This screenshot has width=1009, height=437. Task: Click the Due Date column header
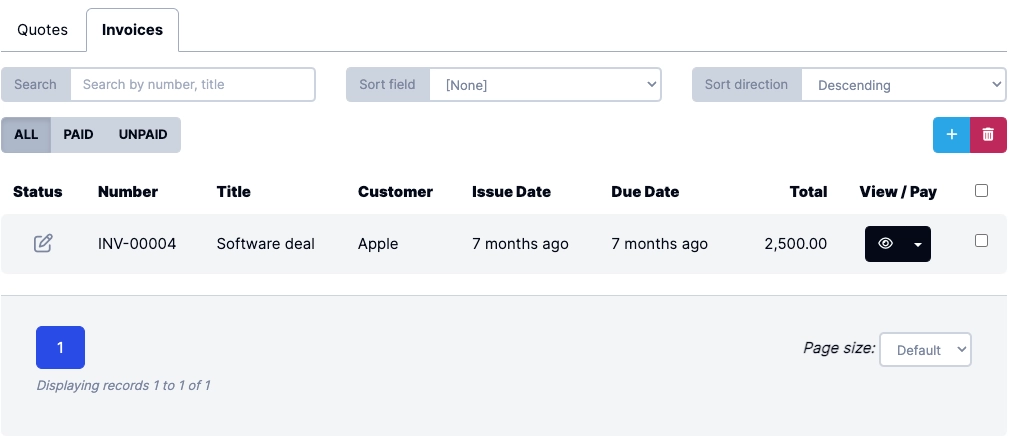click(645, 192)
